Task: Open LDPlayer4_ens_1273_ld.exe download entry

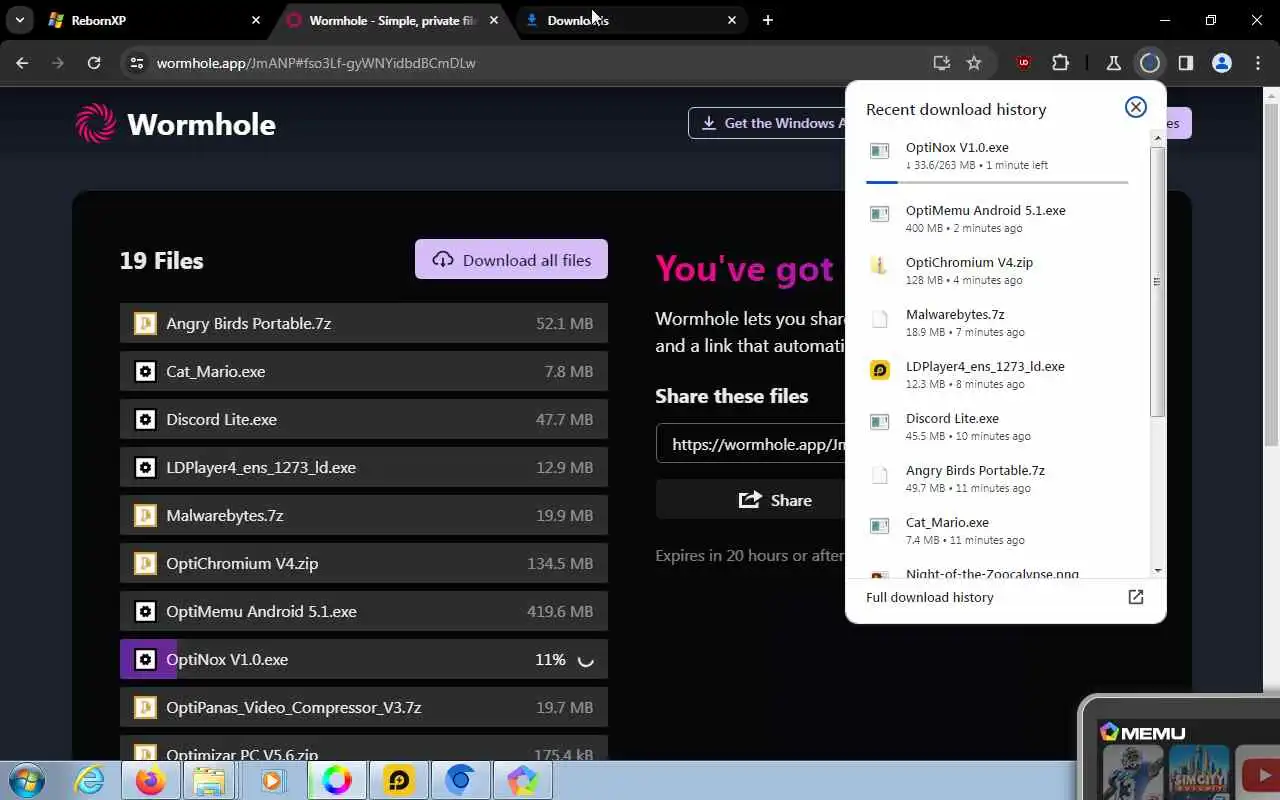Action: point(997,375)
